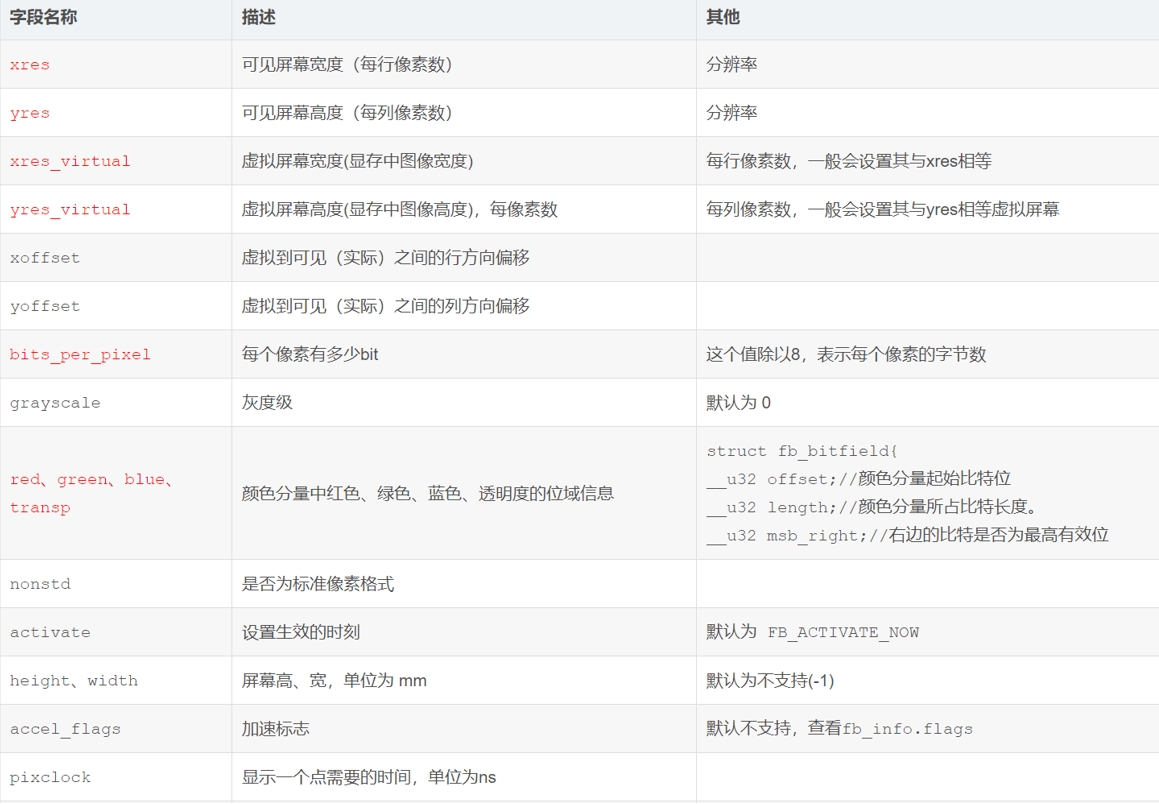The height and width of the screenshot is (804, 1159).
Task: Click 分辨率 in the xres row
Action: (x=731, y=64)
